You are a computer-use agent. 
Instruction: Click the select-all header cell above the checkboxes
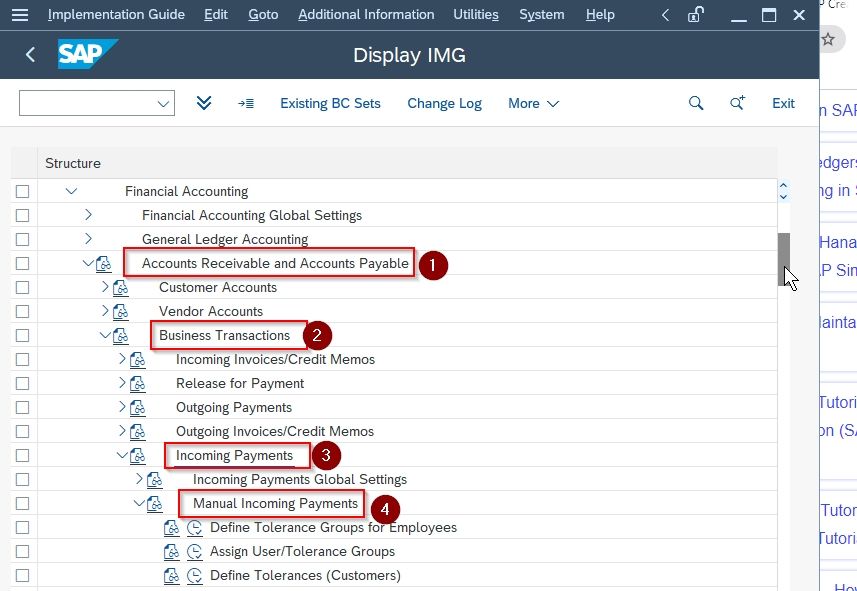pos(24,163)
